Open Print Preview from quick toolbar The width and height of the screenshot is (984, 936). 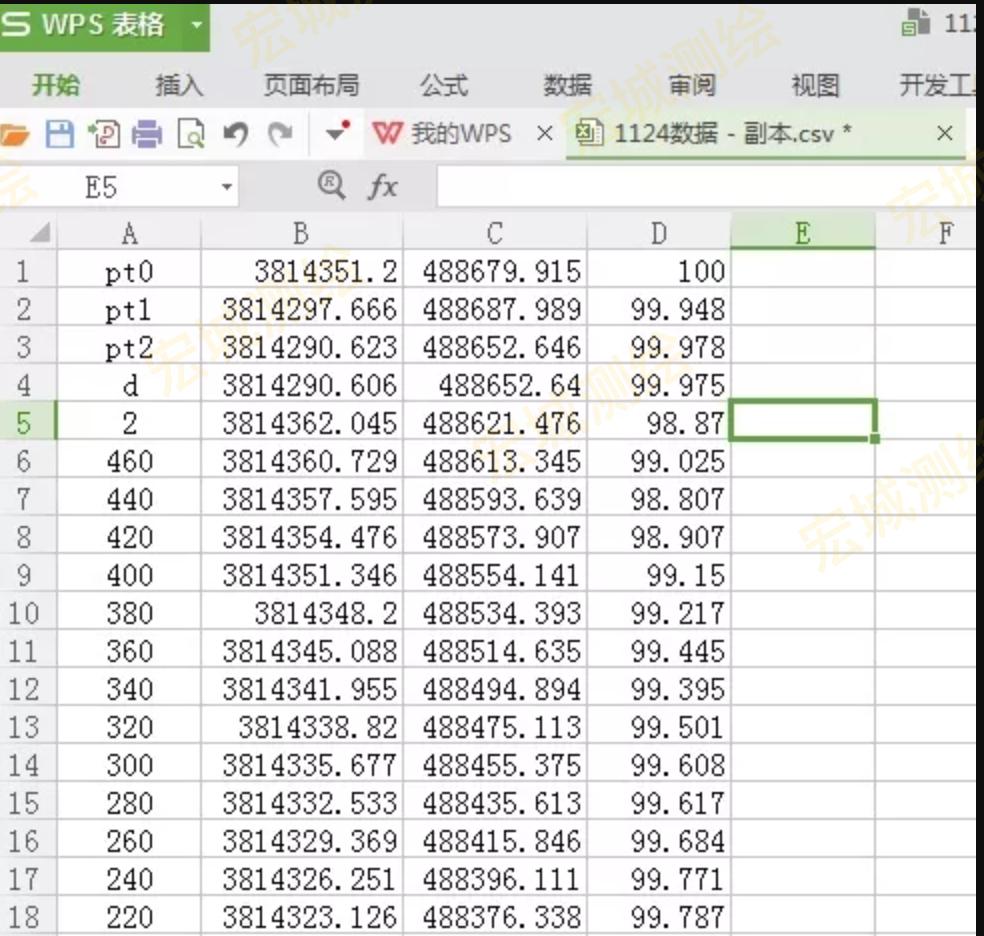click(x=191, y=134)
